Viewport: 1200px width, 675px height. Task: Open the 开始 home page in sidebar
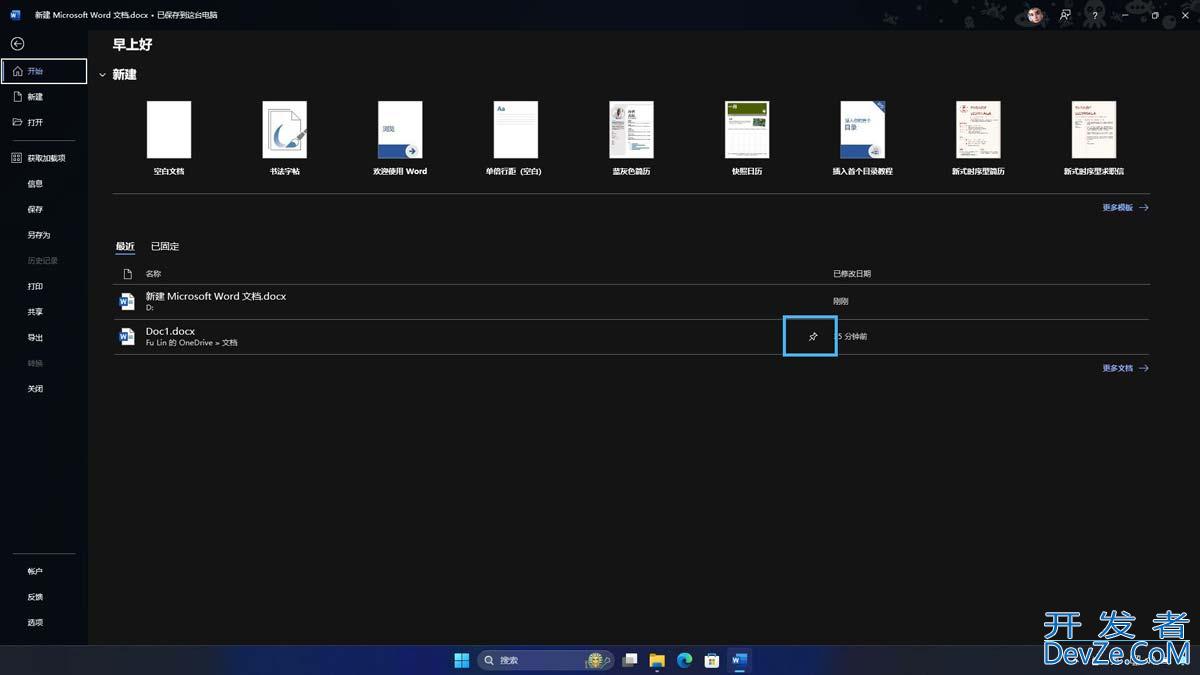[44, 72]
